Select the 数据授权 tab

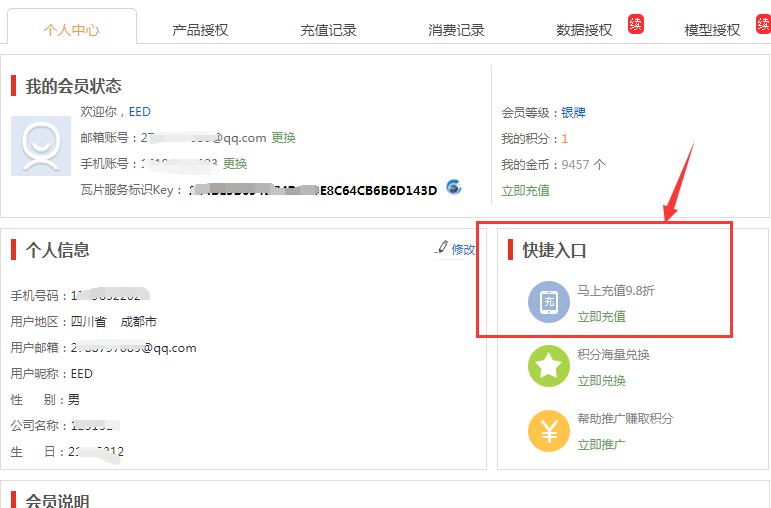tap(584, 30)
